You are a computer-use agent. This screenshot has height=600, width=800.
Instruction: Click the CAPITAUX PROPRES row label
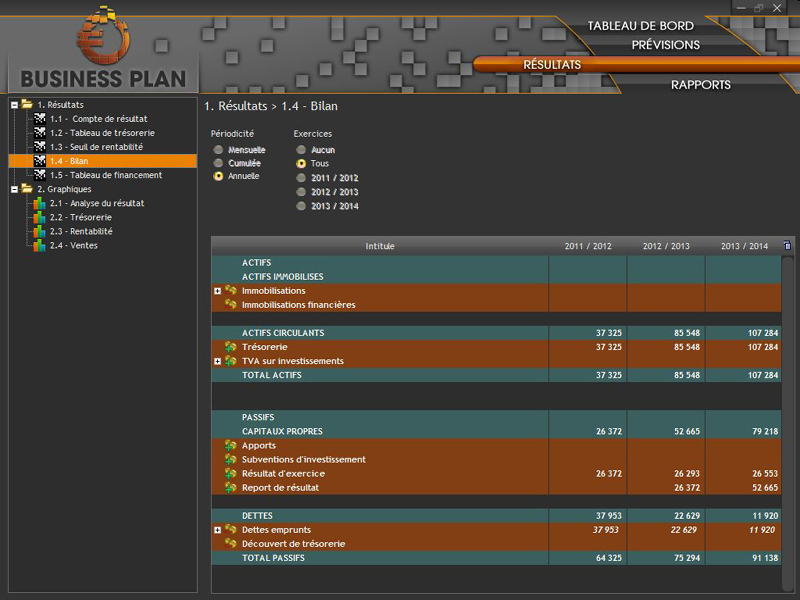pos(282,431)
